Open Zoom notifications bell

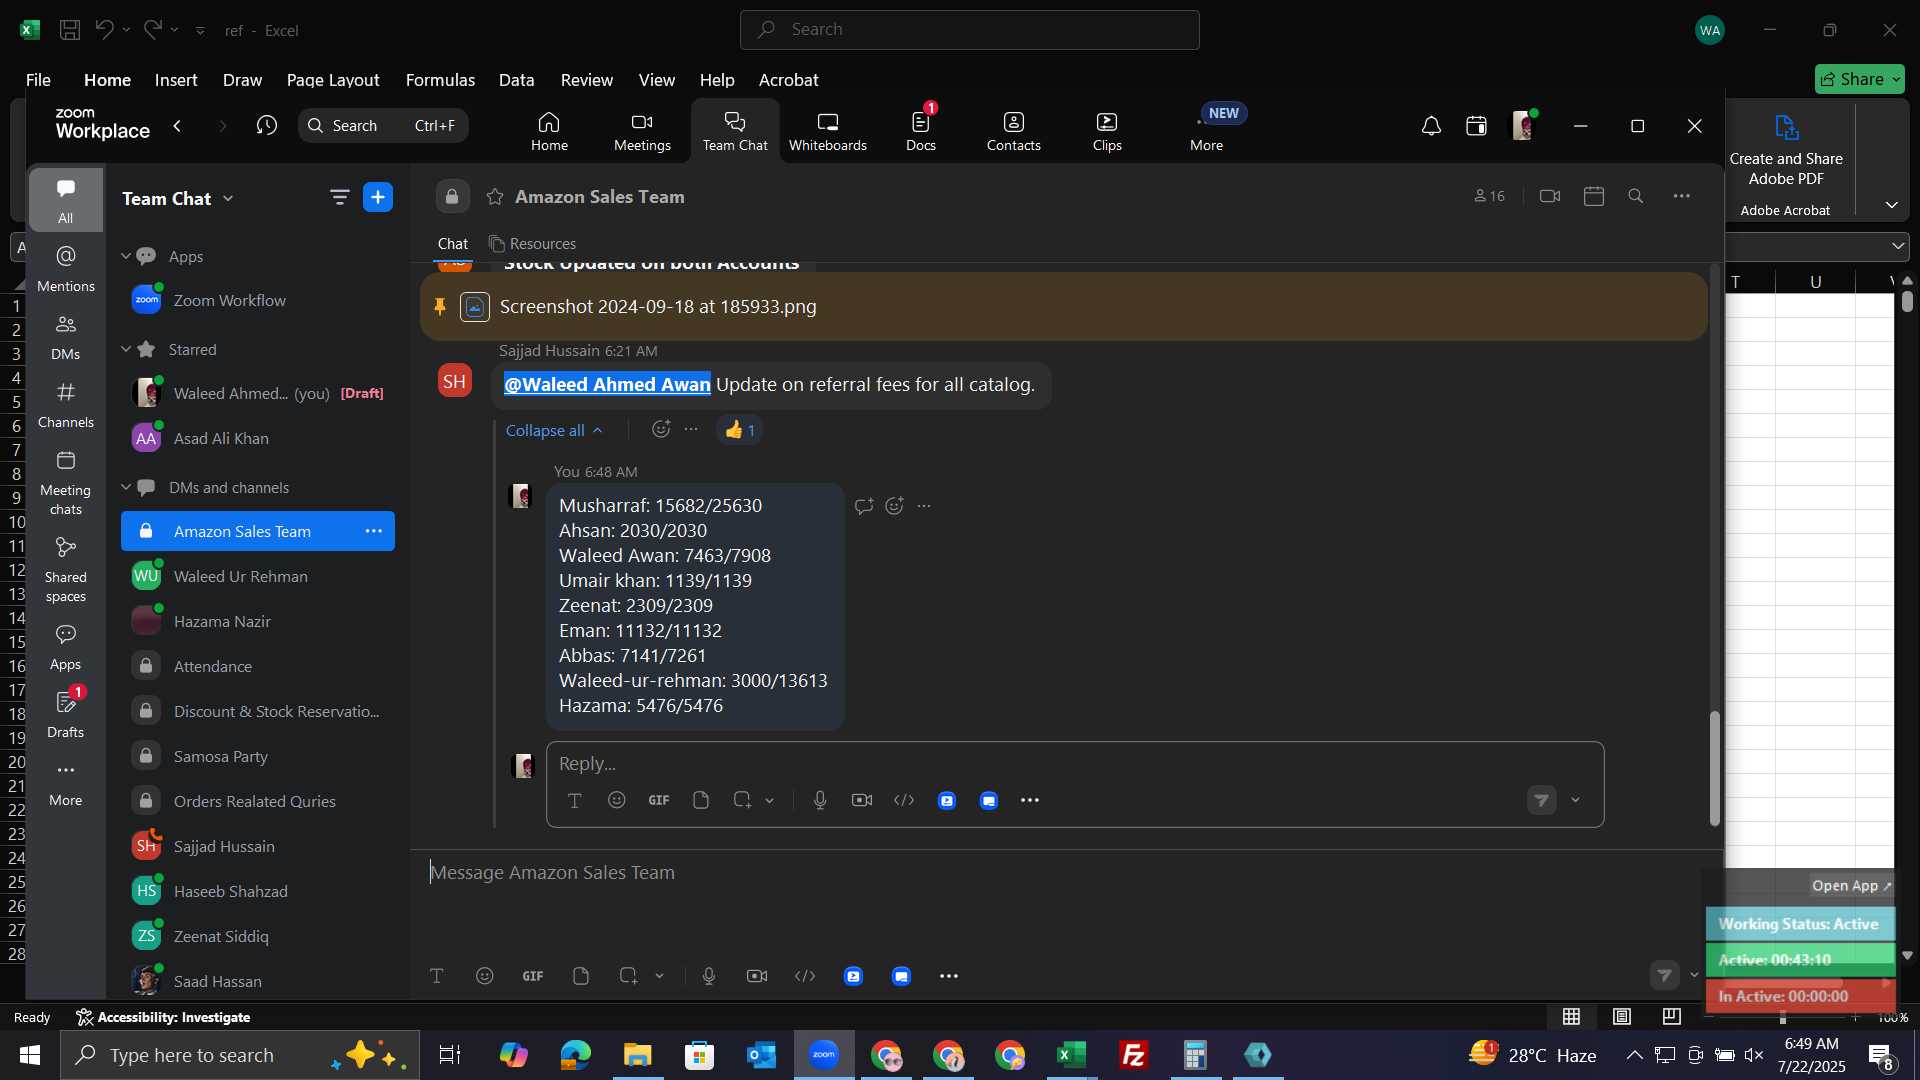pyautogui.click(x=1431, y=126)
